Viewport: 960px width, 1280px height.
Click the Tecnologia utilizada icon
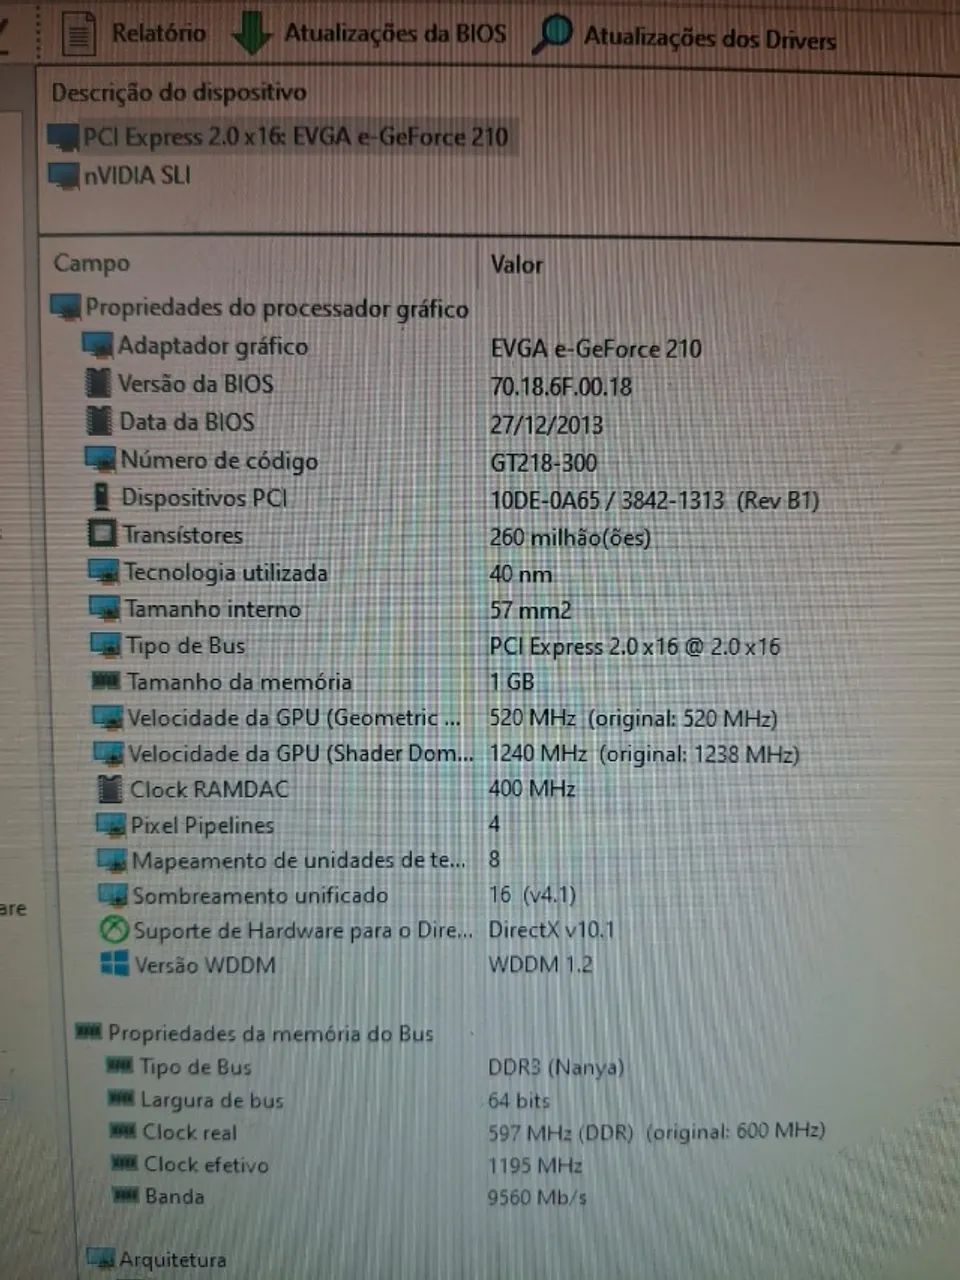tap(103, 572)
